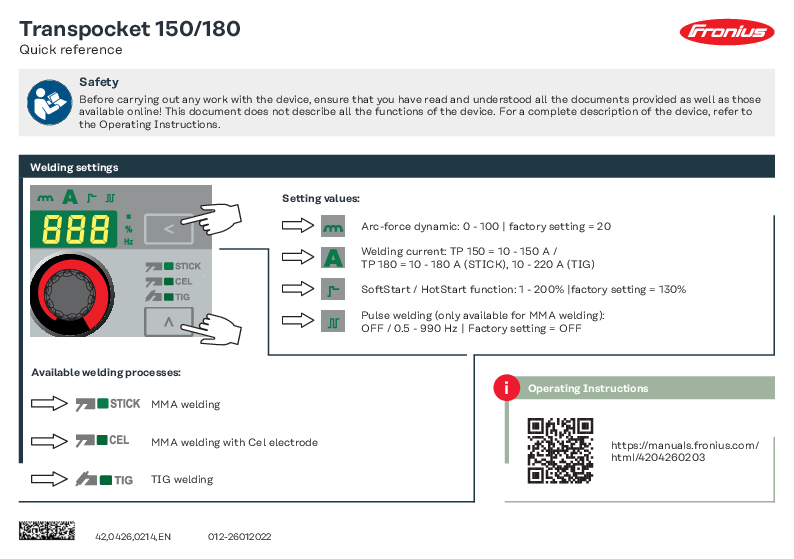The width and height of the screenshot is (794, 559).
Task: Select the green A welding current icon in Setting values
Action: click(333, 258)
